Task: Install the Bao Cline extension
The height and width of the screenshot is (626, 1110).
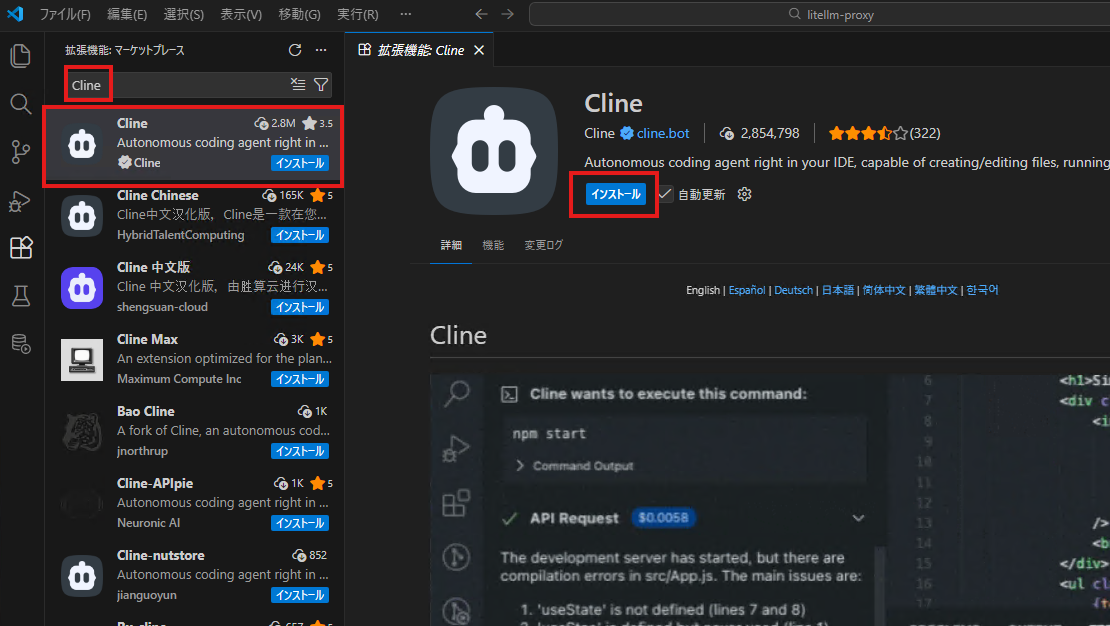Action: click(x=300, y=451)
